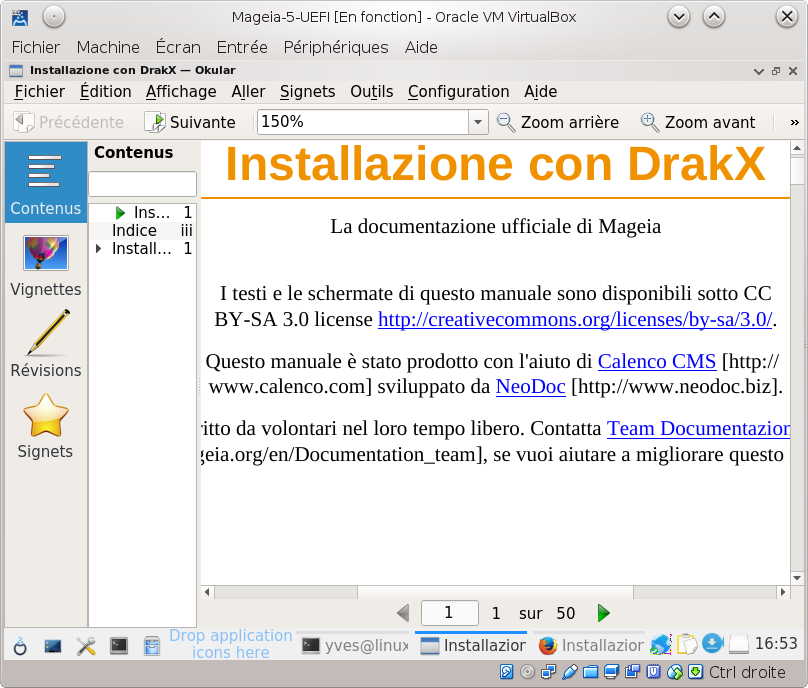The image size is (808, 688).
Task: Click the green arrow keyboard capture icon
Action: tap(695, 672)
